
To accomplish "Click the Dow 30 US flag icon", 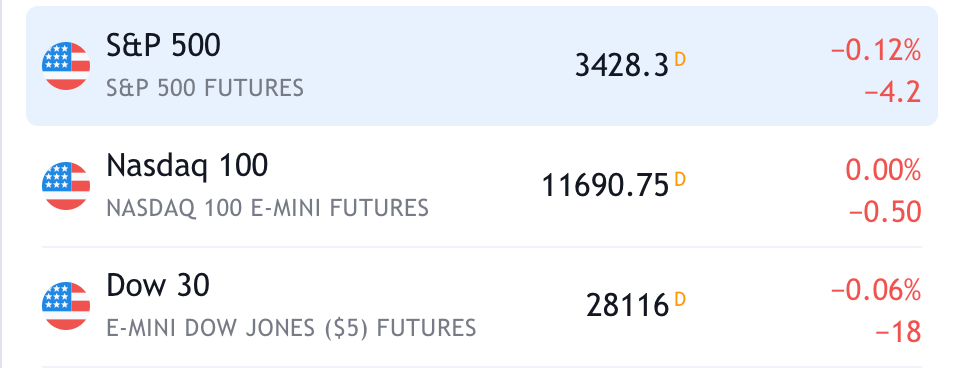I will pyautogui.click(x=66, y=306).
